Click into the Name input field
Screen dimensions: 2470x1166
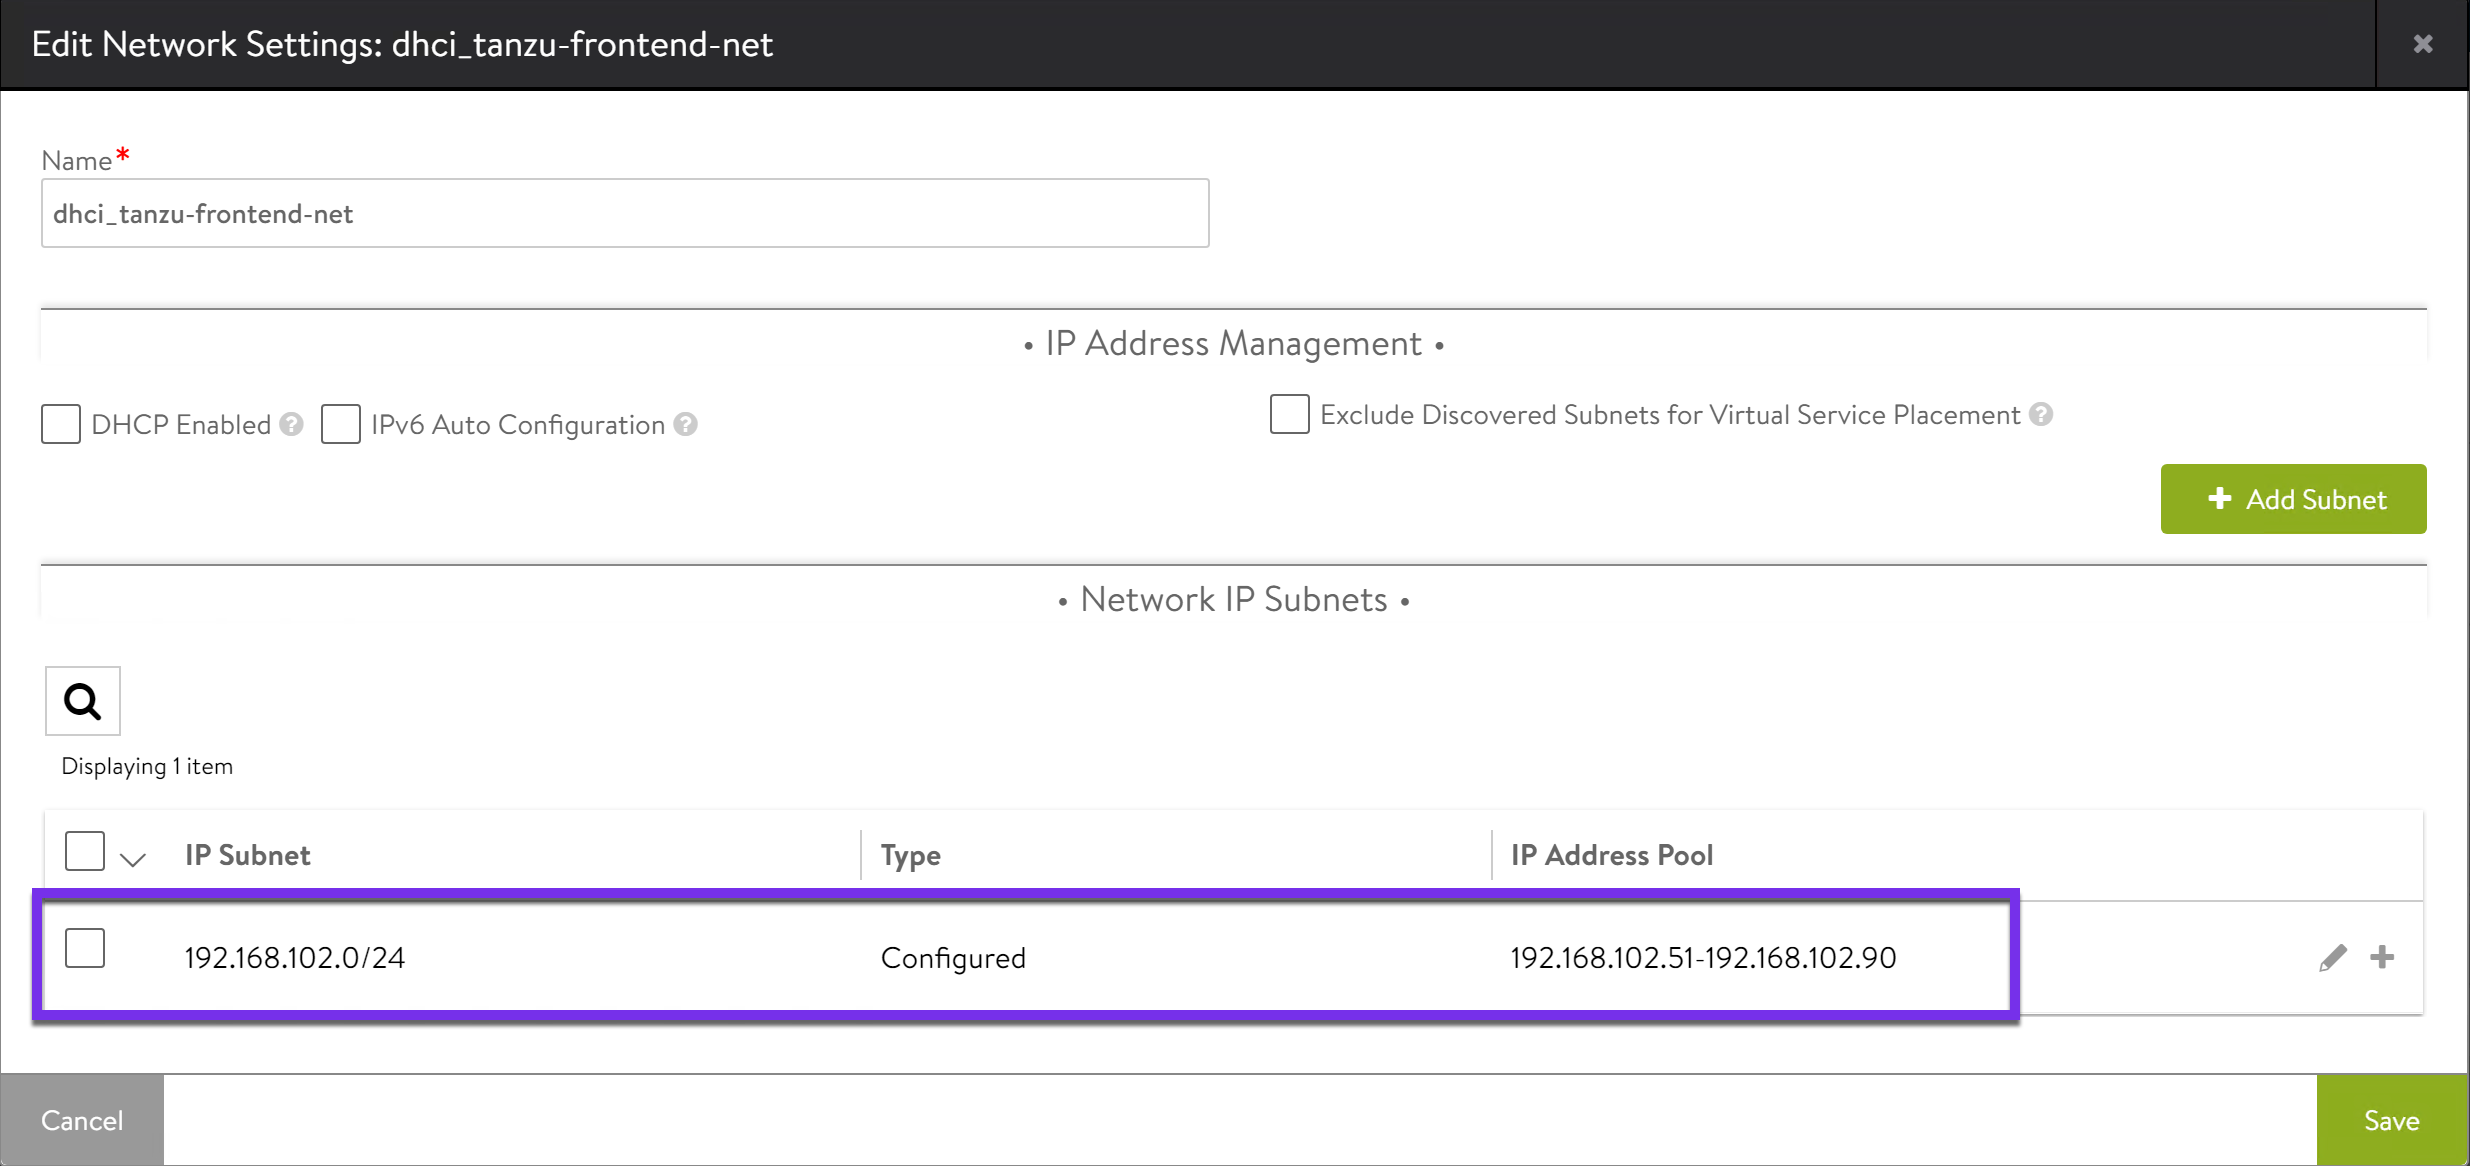click(x=625, y=213)
